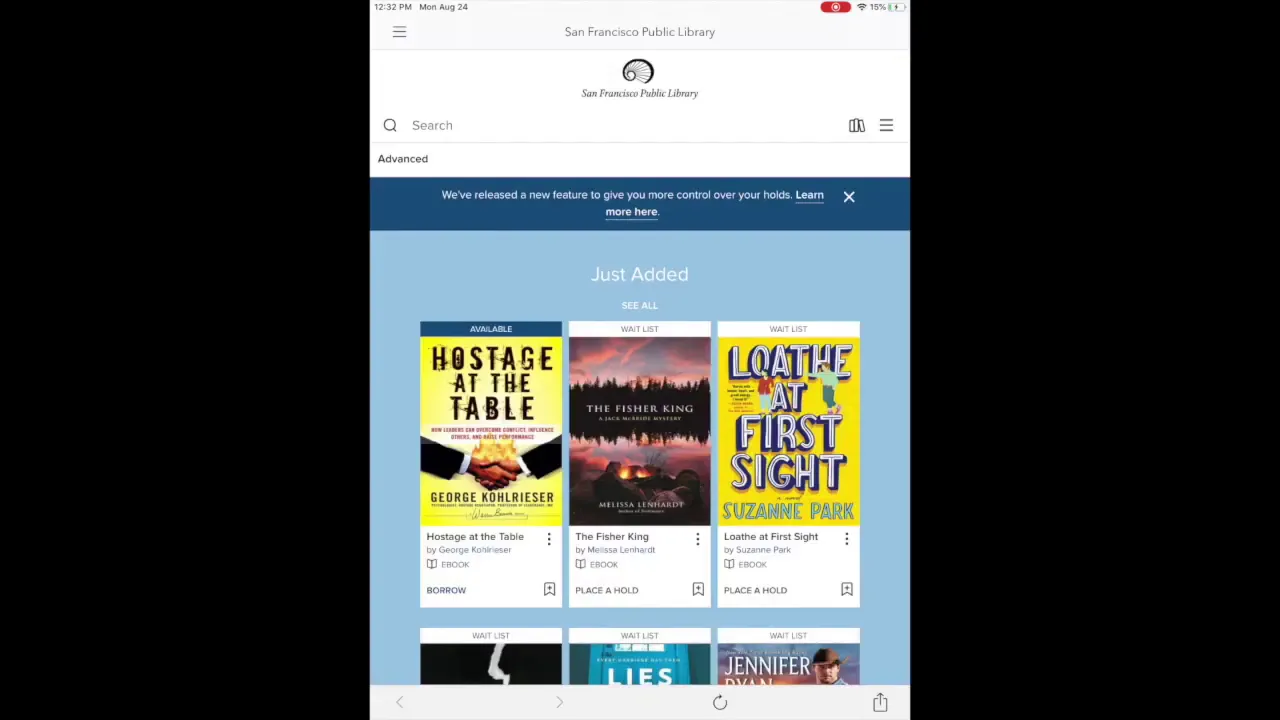Open Loathe at First Sight title link

tap(771, 537)
